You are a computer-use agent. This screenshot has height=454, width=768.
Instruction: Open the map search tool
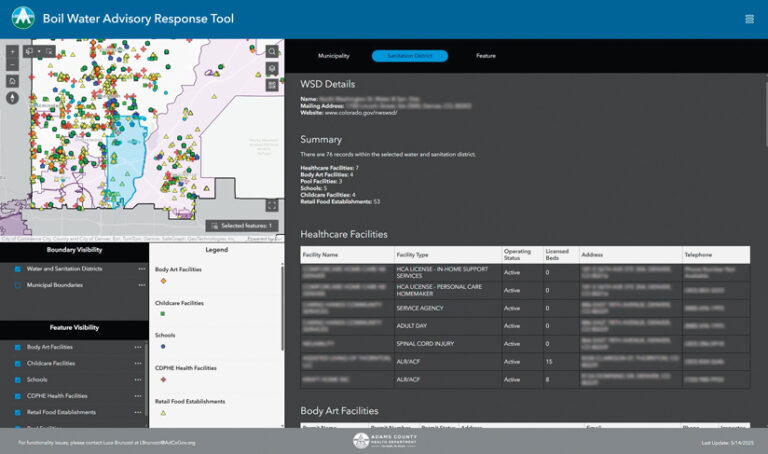coord(272,51)
